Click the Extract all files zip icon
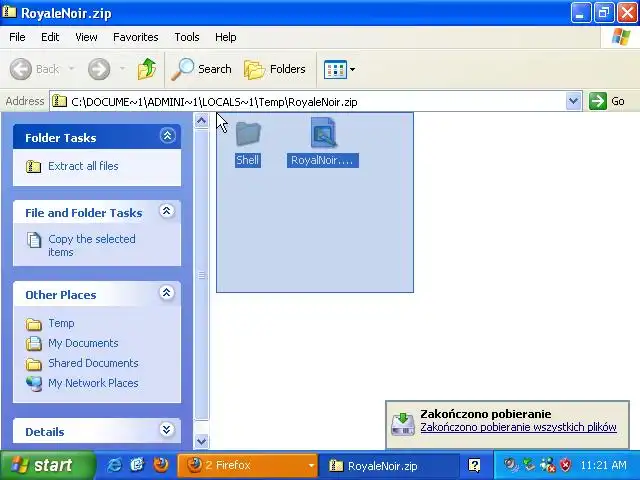The height and width of the screenshot is (480, 640). [34, 166]
